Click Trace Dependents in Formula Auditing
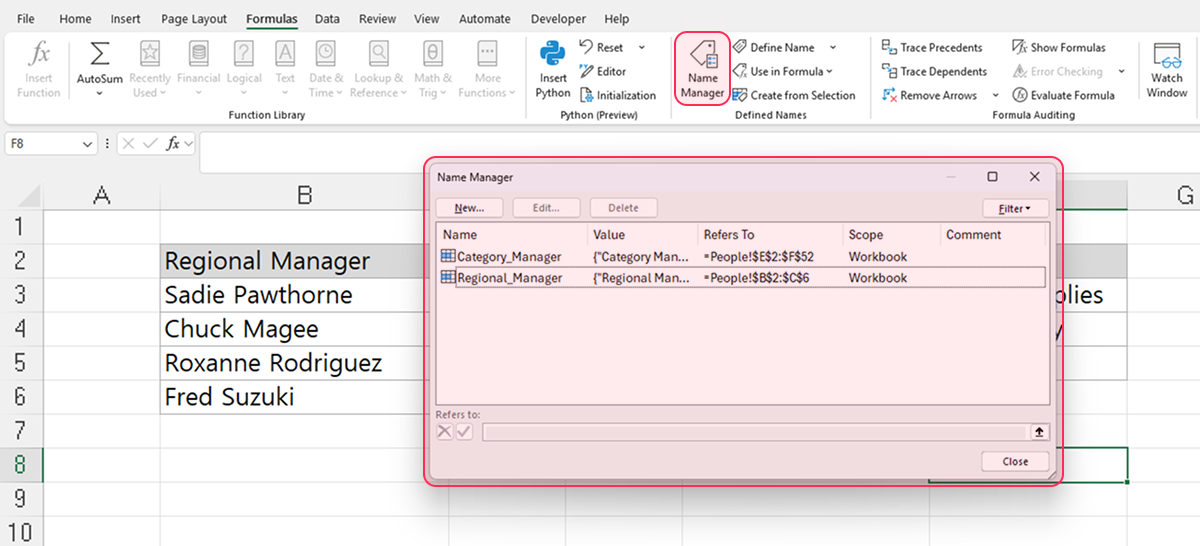 coord(934,72)
